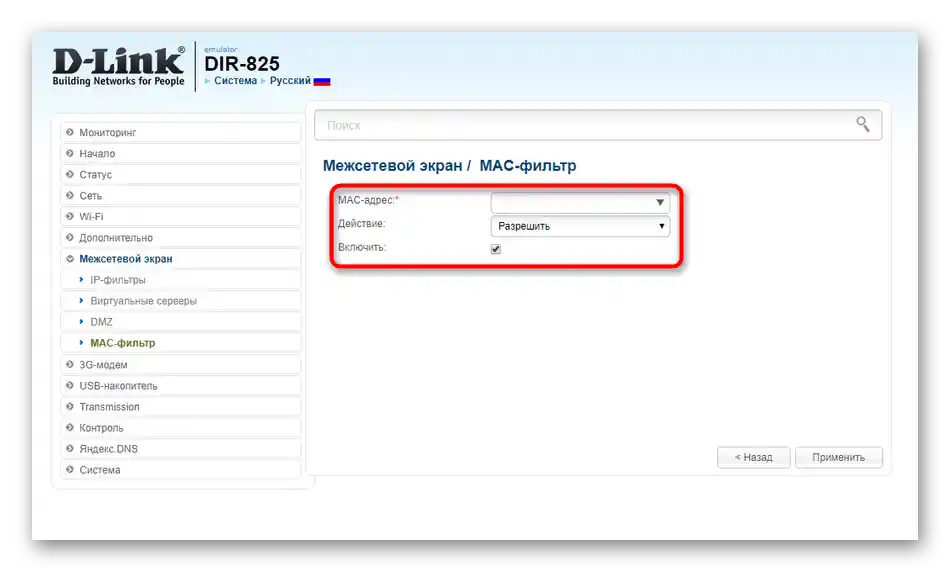Click the Russian flag language icon
Screen dimensions: 950x572
322,81
